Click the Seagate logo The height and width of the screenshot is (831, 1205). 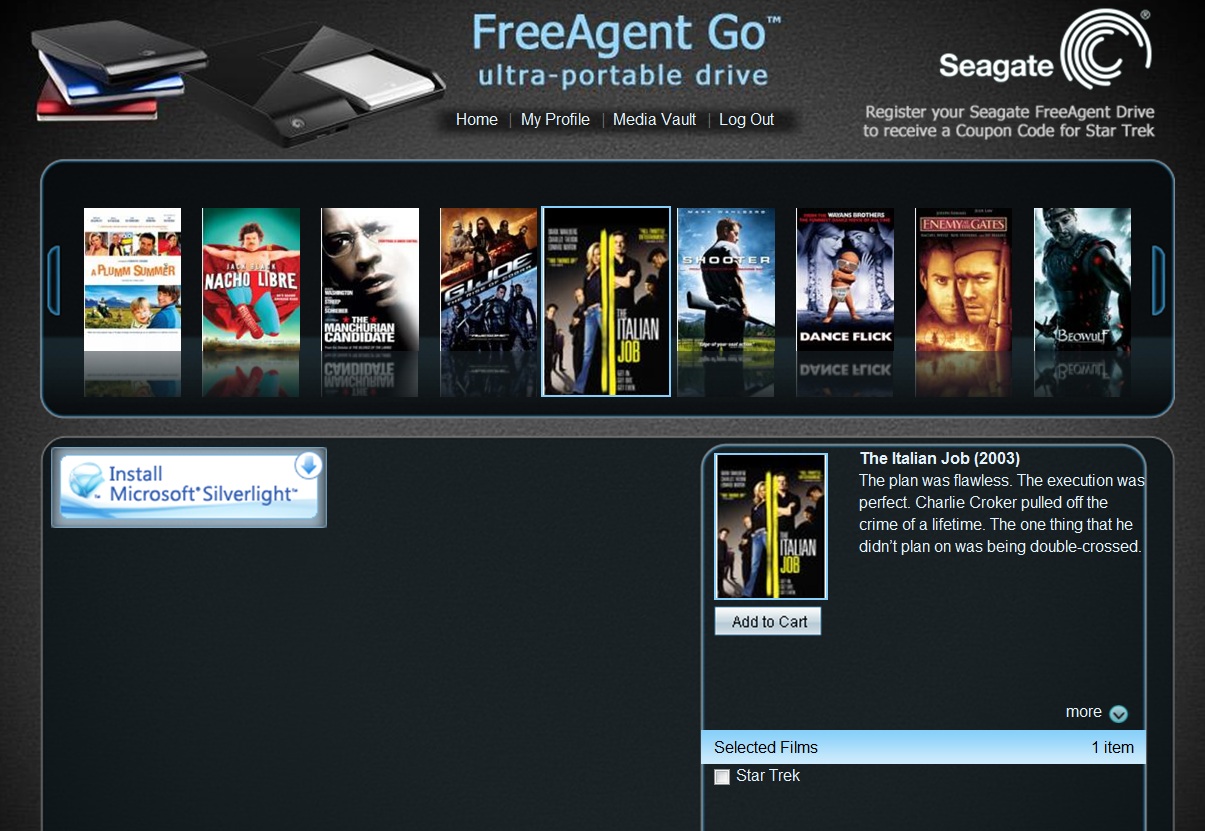(x=1046, y=53)
